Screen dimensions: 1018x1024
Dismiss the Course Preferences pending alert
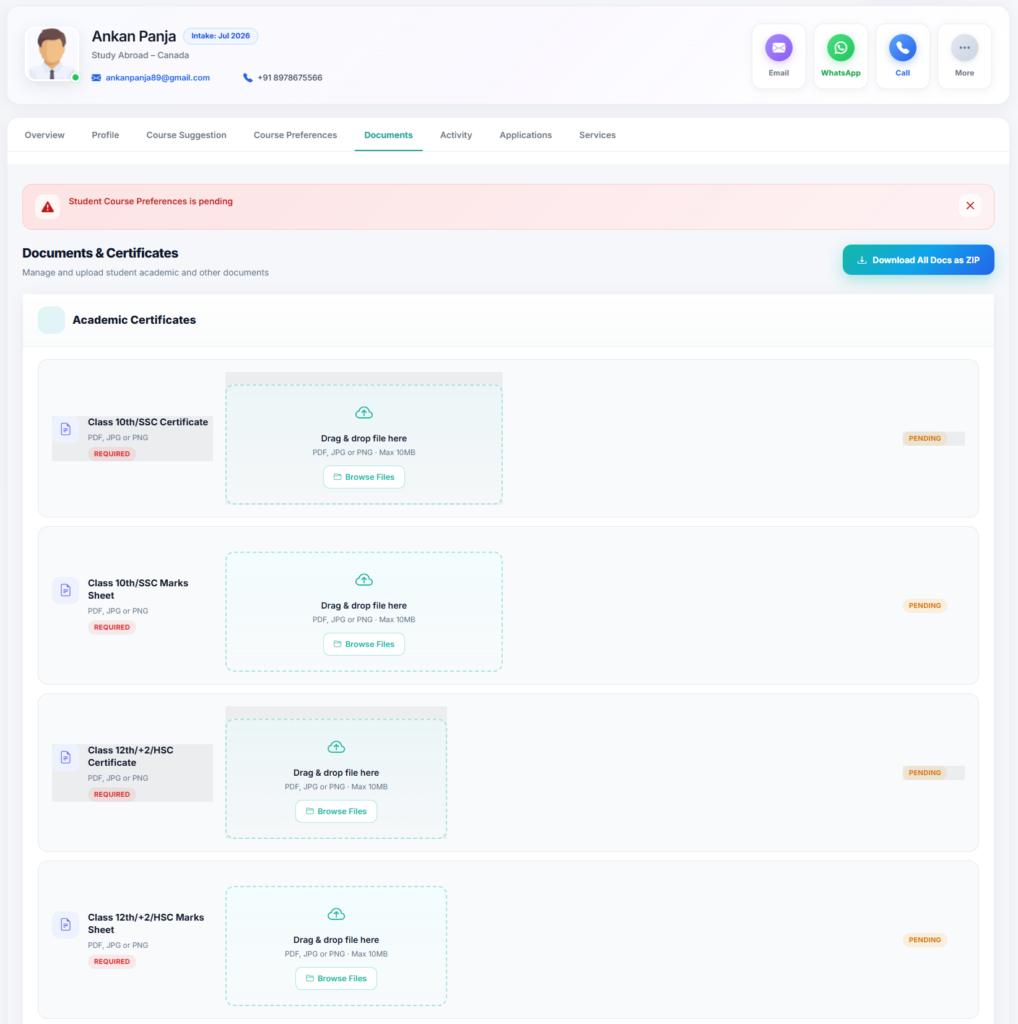coord(970,206)
